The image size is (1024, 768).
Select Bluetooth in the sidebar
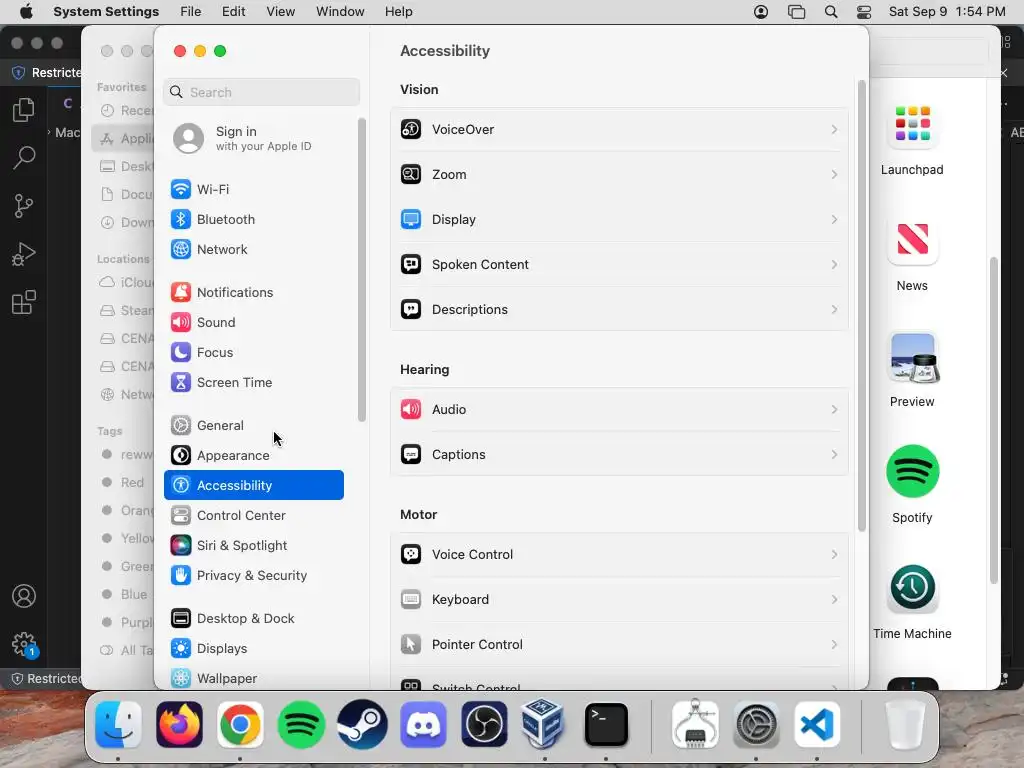tap(254, 219)
